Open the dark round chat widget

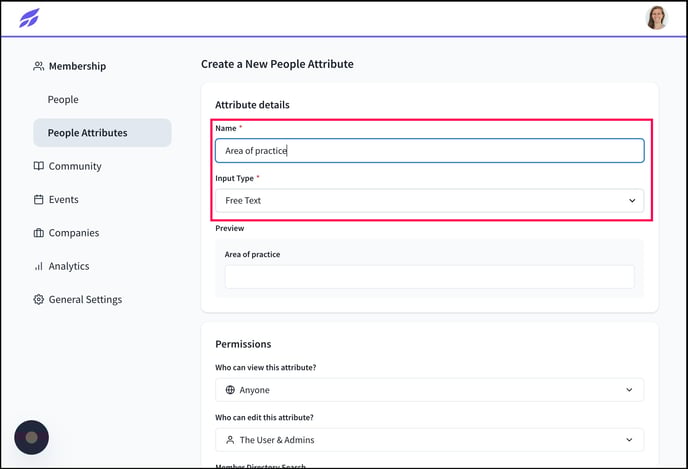coord(32,437)
